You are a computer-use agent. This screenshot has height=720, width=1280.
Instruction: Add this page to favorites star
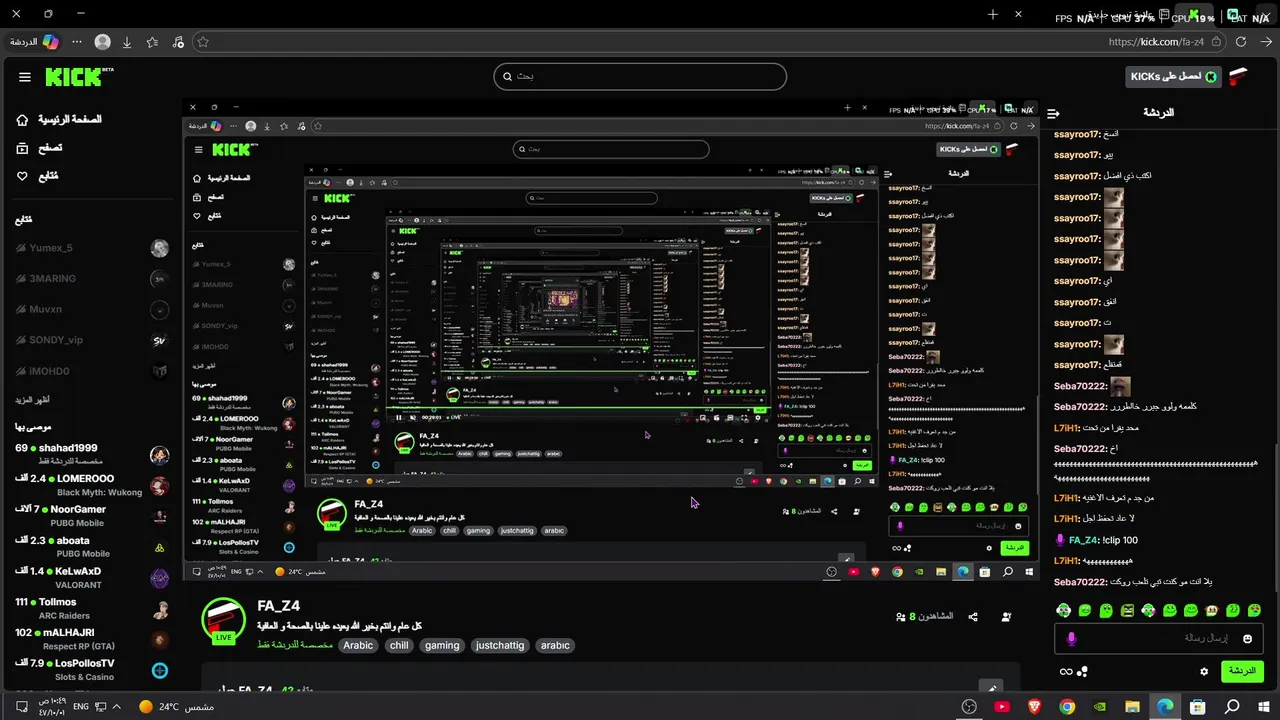point(203,42)
